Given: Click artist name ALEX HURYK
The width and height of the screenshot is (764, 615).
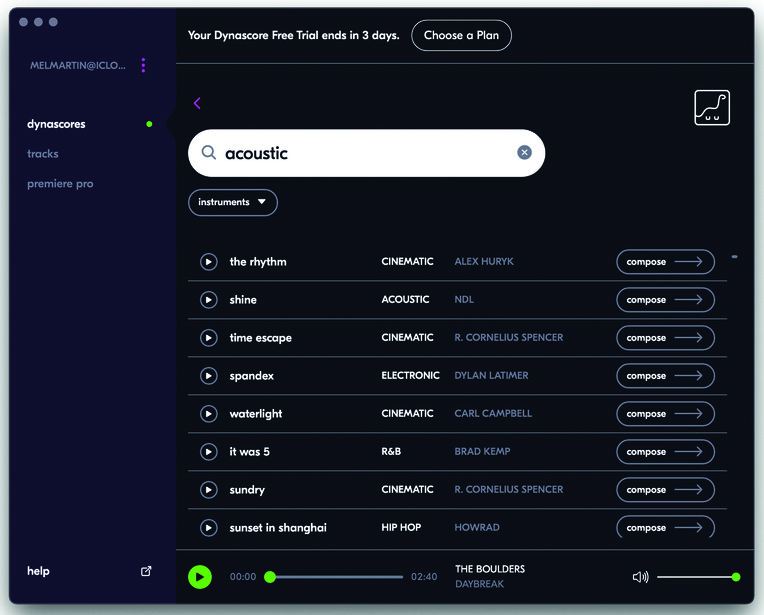Looking at the screenshot, I should (484, 262).
